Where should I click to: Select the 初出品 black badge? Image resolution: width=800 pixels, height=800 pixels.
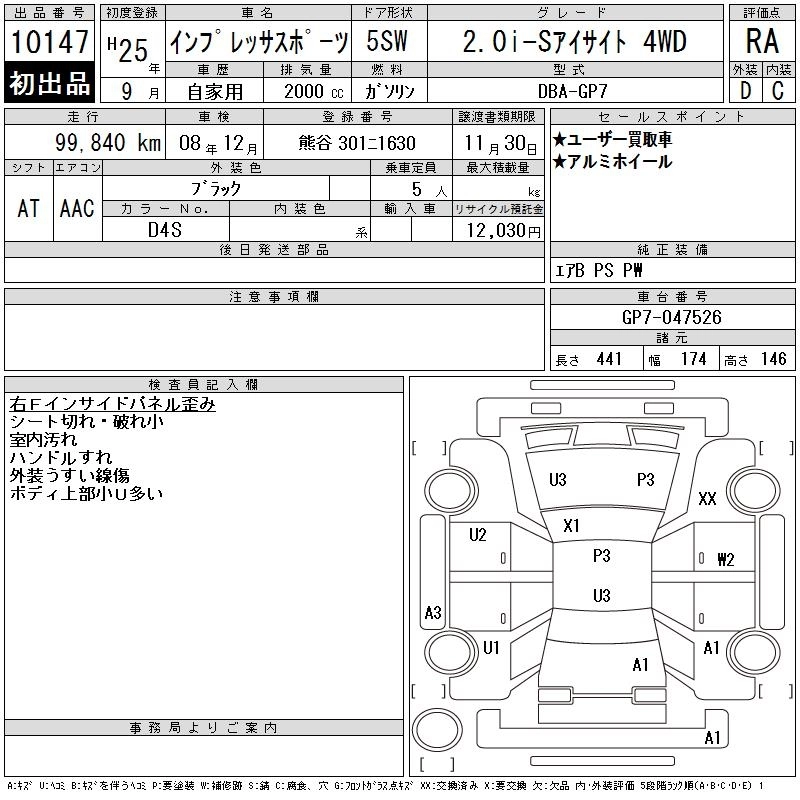pos(49,83)
